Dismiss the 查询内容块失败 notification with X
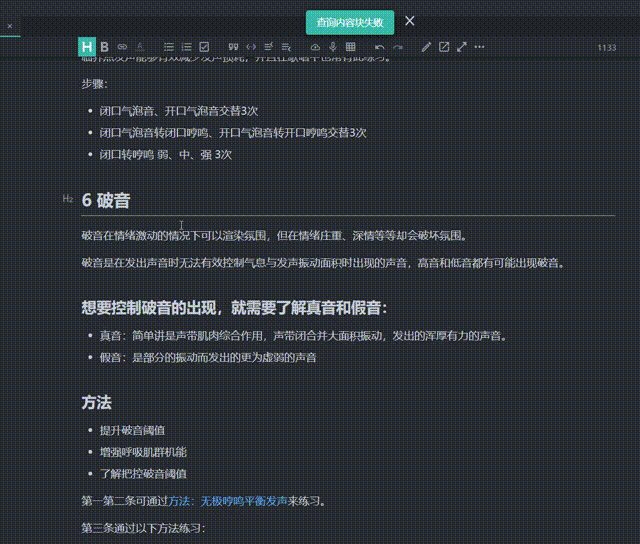 click(410, 21)
